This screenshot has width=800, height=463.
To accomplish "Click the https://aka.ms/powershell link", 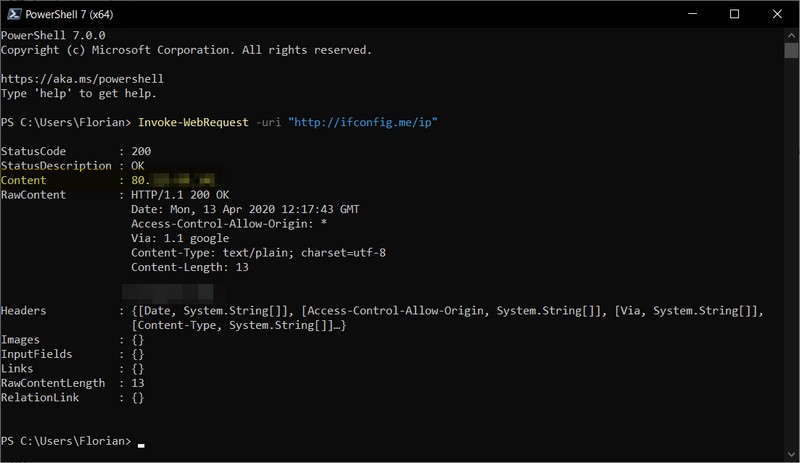I will (x=82, y=79).
